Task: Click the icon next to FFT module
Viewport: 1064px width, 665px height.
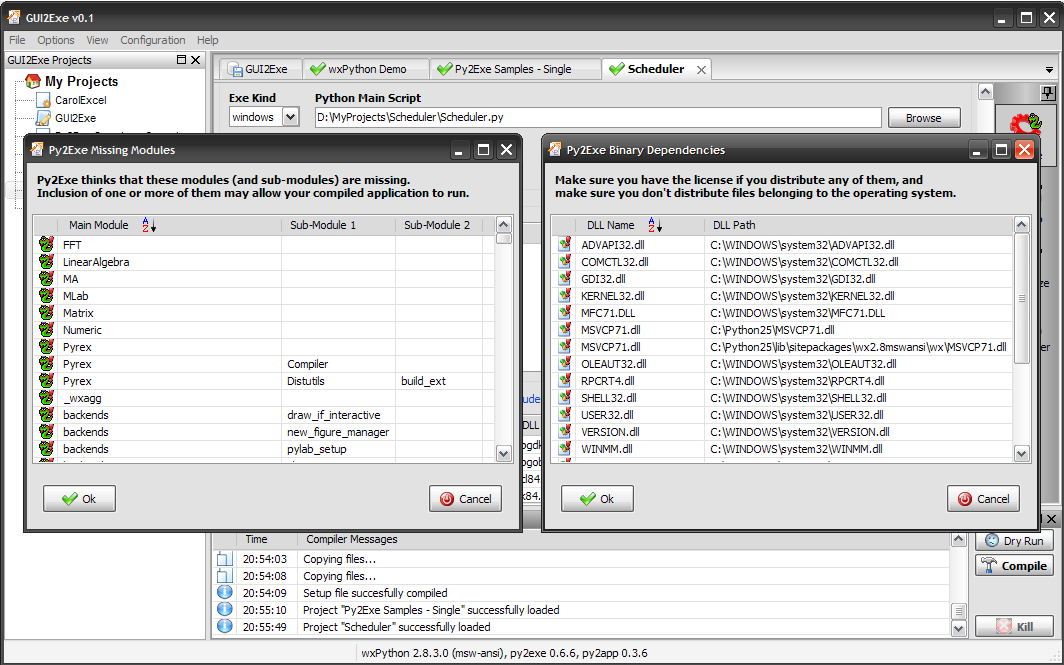Action: [46, 244]
